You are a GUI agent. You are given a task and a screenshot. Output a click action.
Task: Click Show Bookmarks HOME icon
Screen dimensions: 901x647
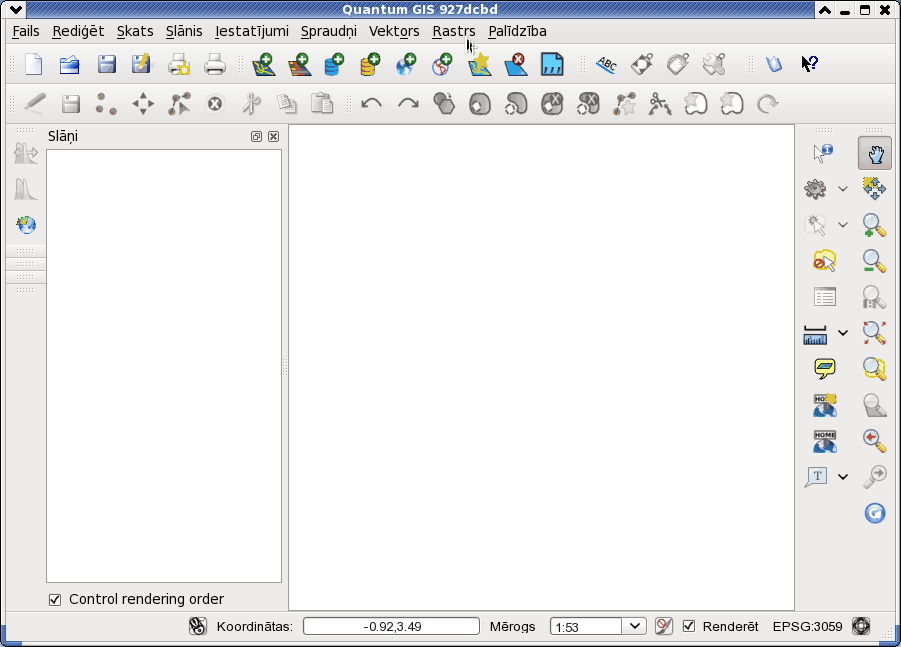(x=825, y=441)
